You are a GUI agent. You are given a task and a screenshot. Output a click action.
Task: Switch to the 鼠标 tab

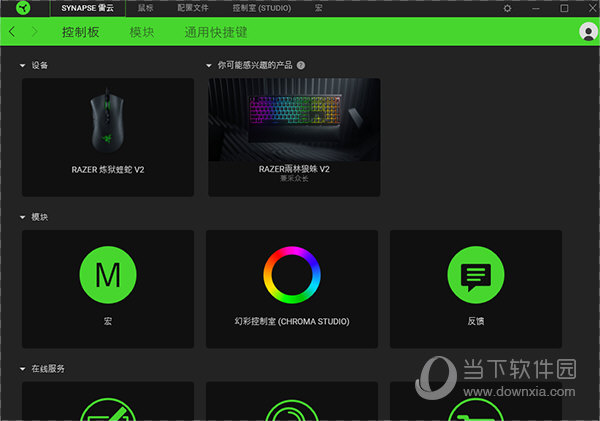145,8
